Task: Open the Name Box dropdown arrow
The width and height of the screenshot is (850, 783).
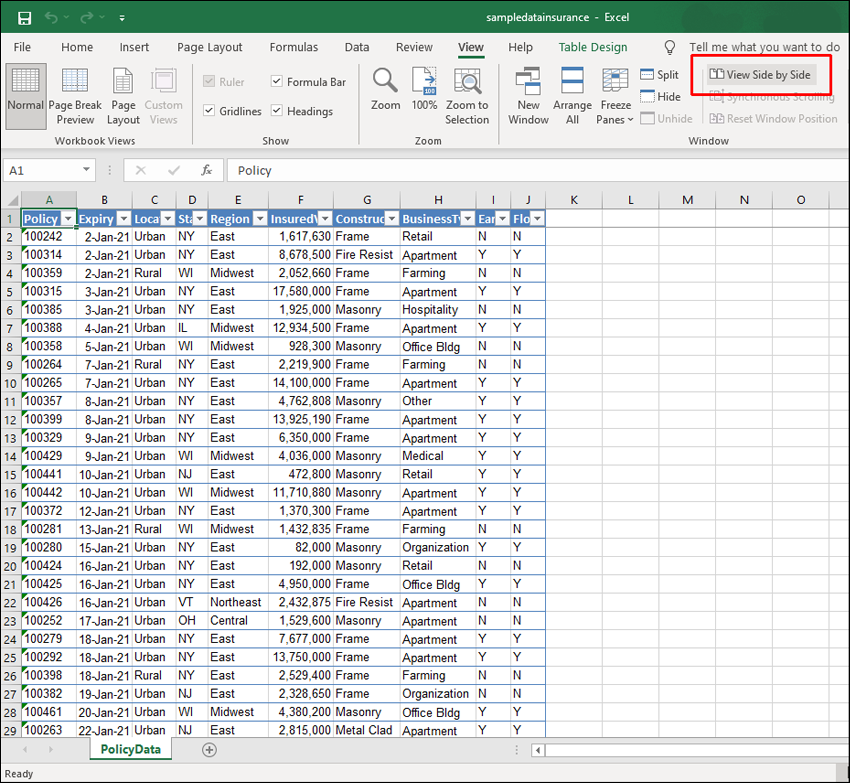Action: tap(87, 171)
